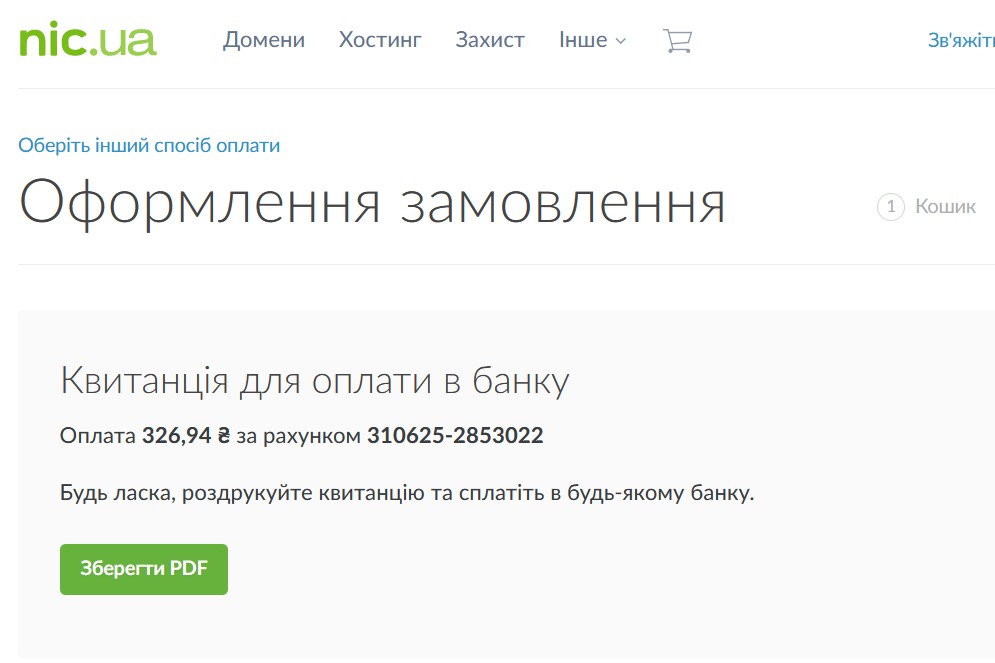Click the text Будь ласка, роздрукуйте квитанцію

pos(242,493)
